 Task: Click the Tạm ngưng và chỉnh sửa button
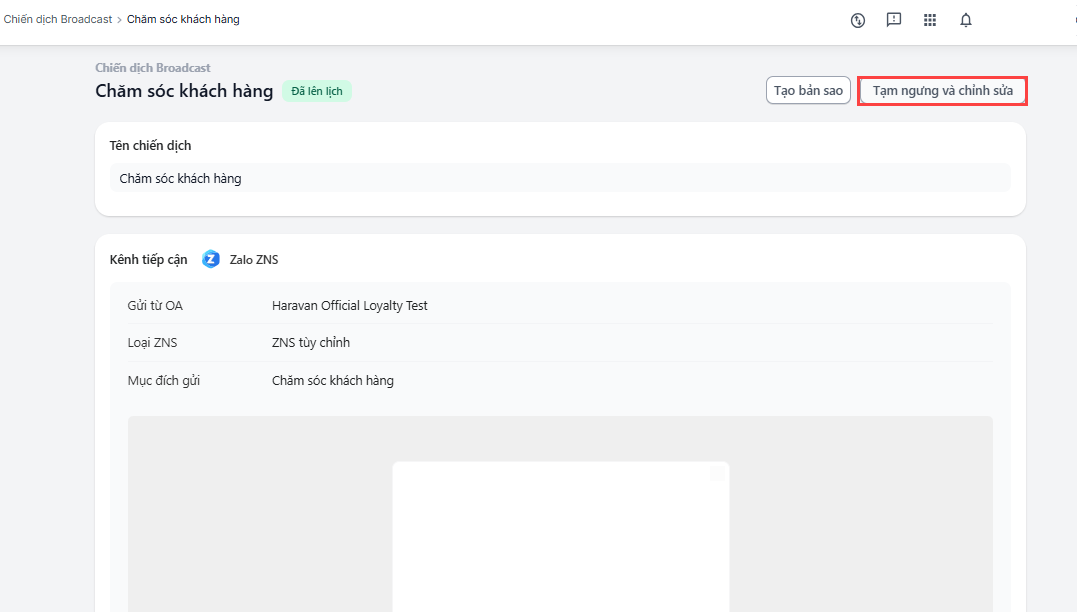pyautogui.click(x=942, y=91)
